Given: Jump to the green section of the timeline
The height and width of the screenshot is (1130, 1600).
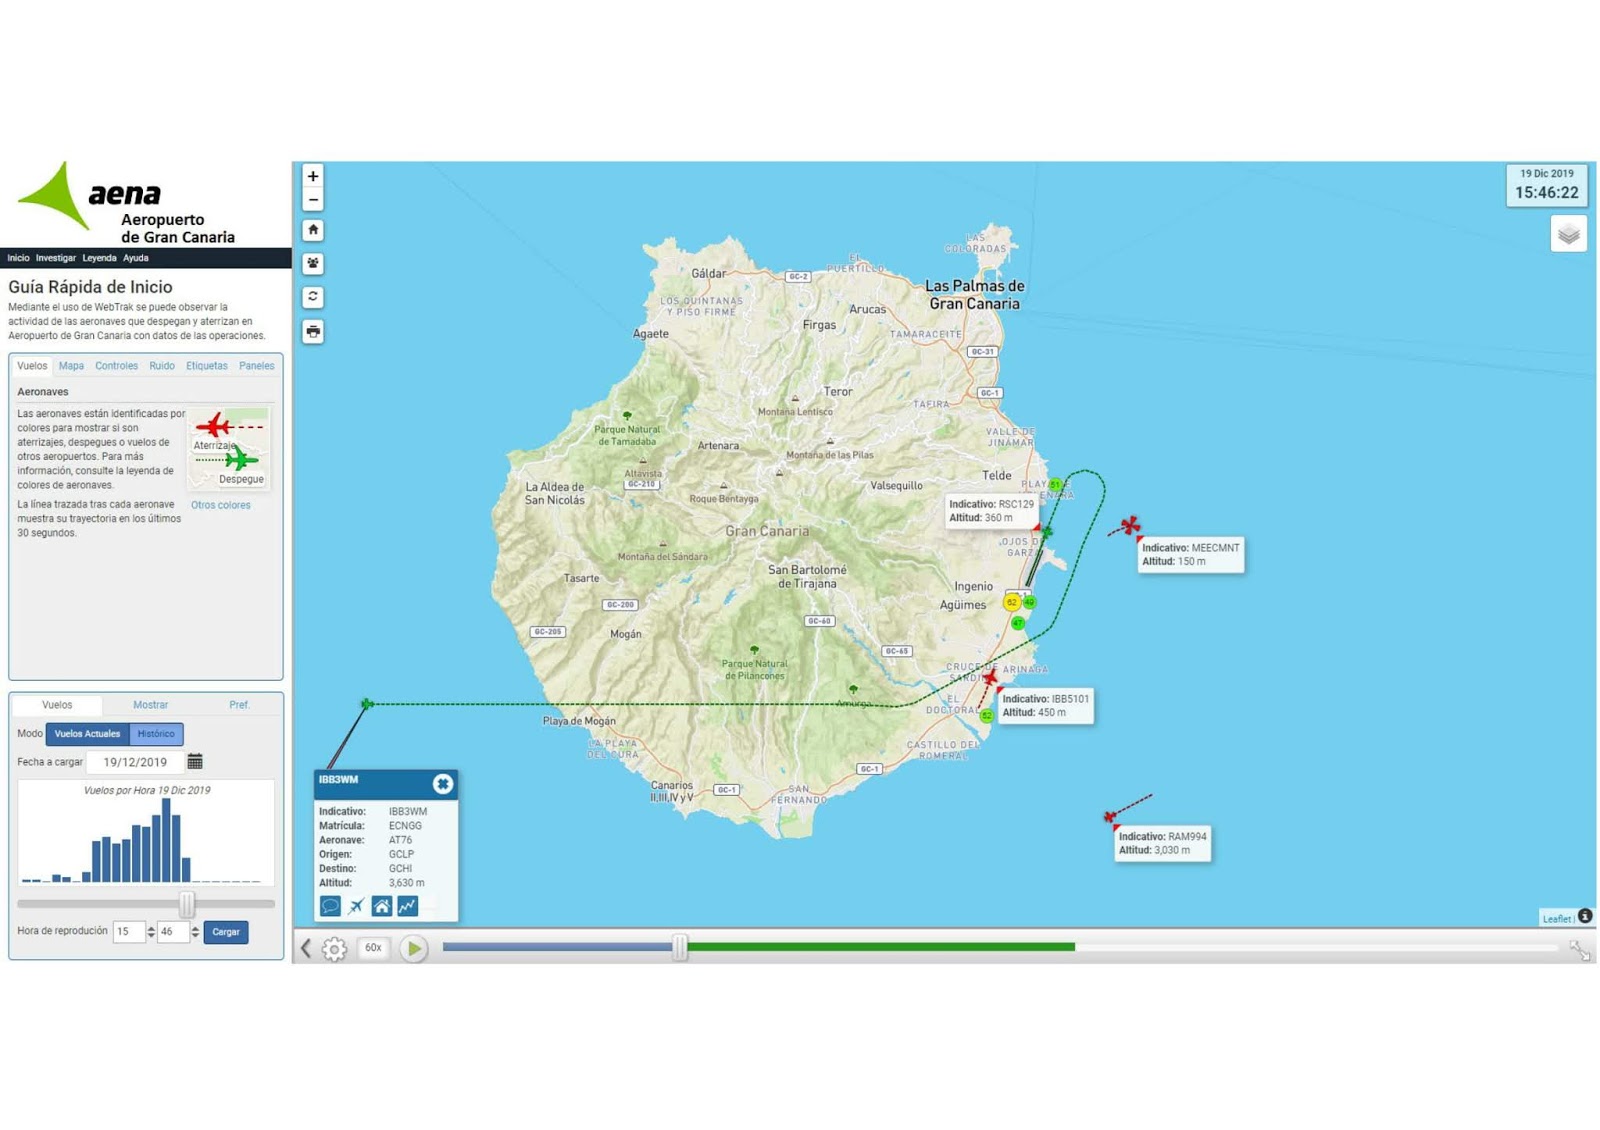Looking at the screenshot, I should 880,946.
